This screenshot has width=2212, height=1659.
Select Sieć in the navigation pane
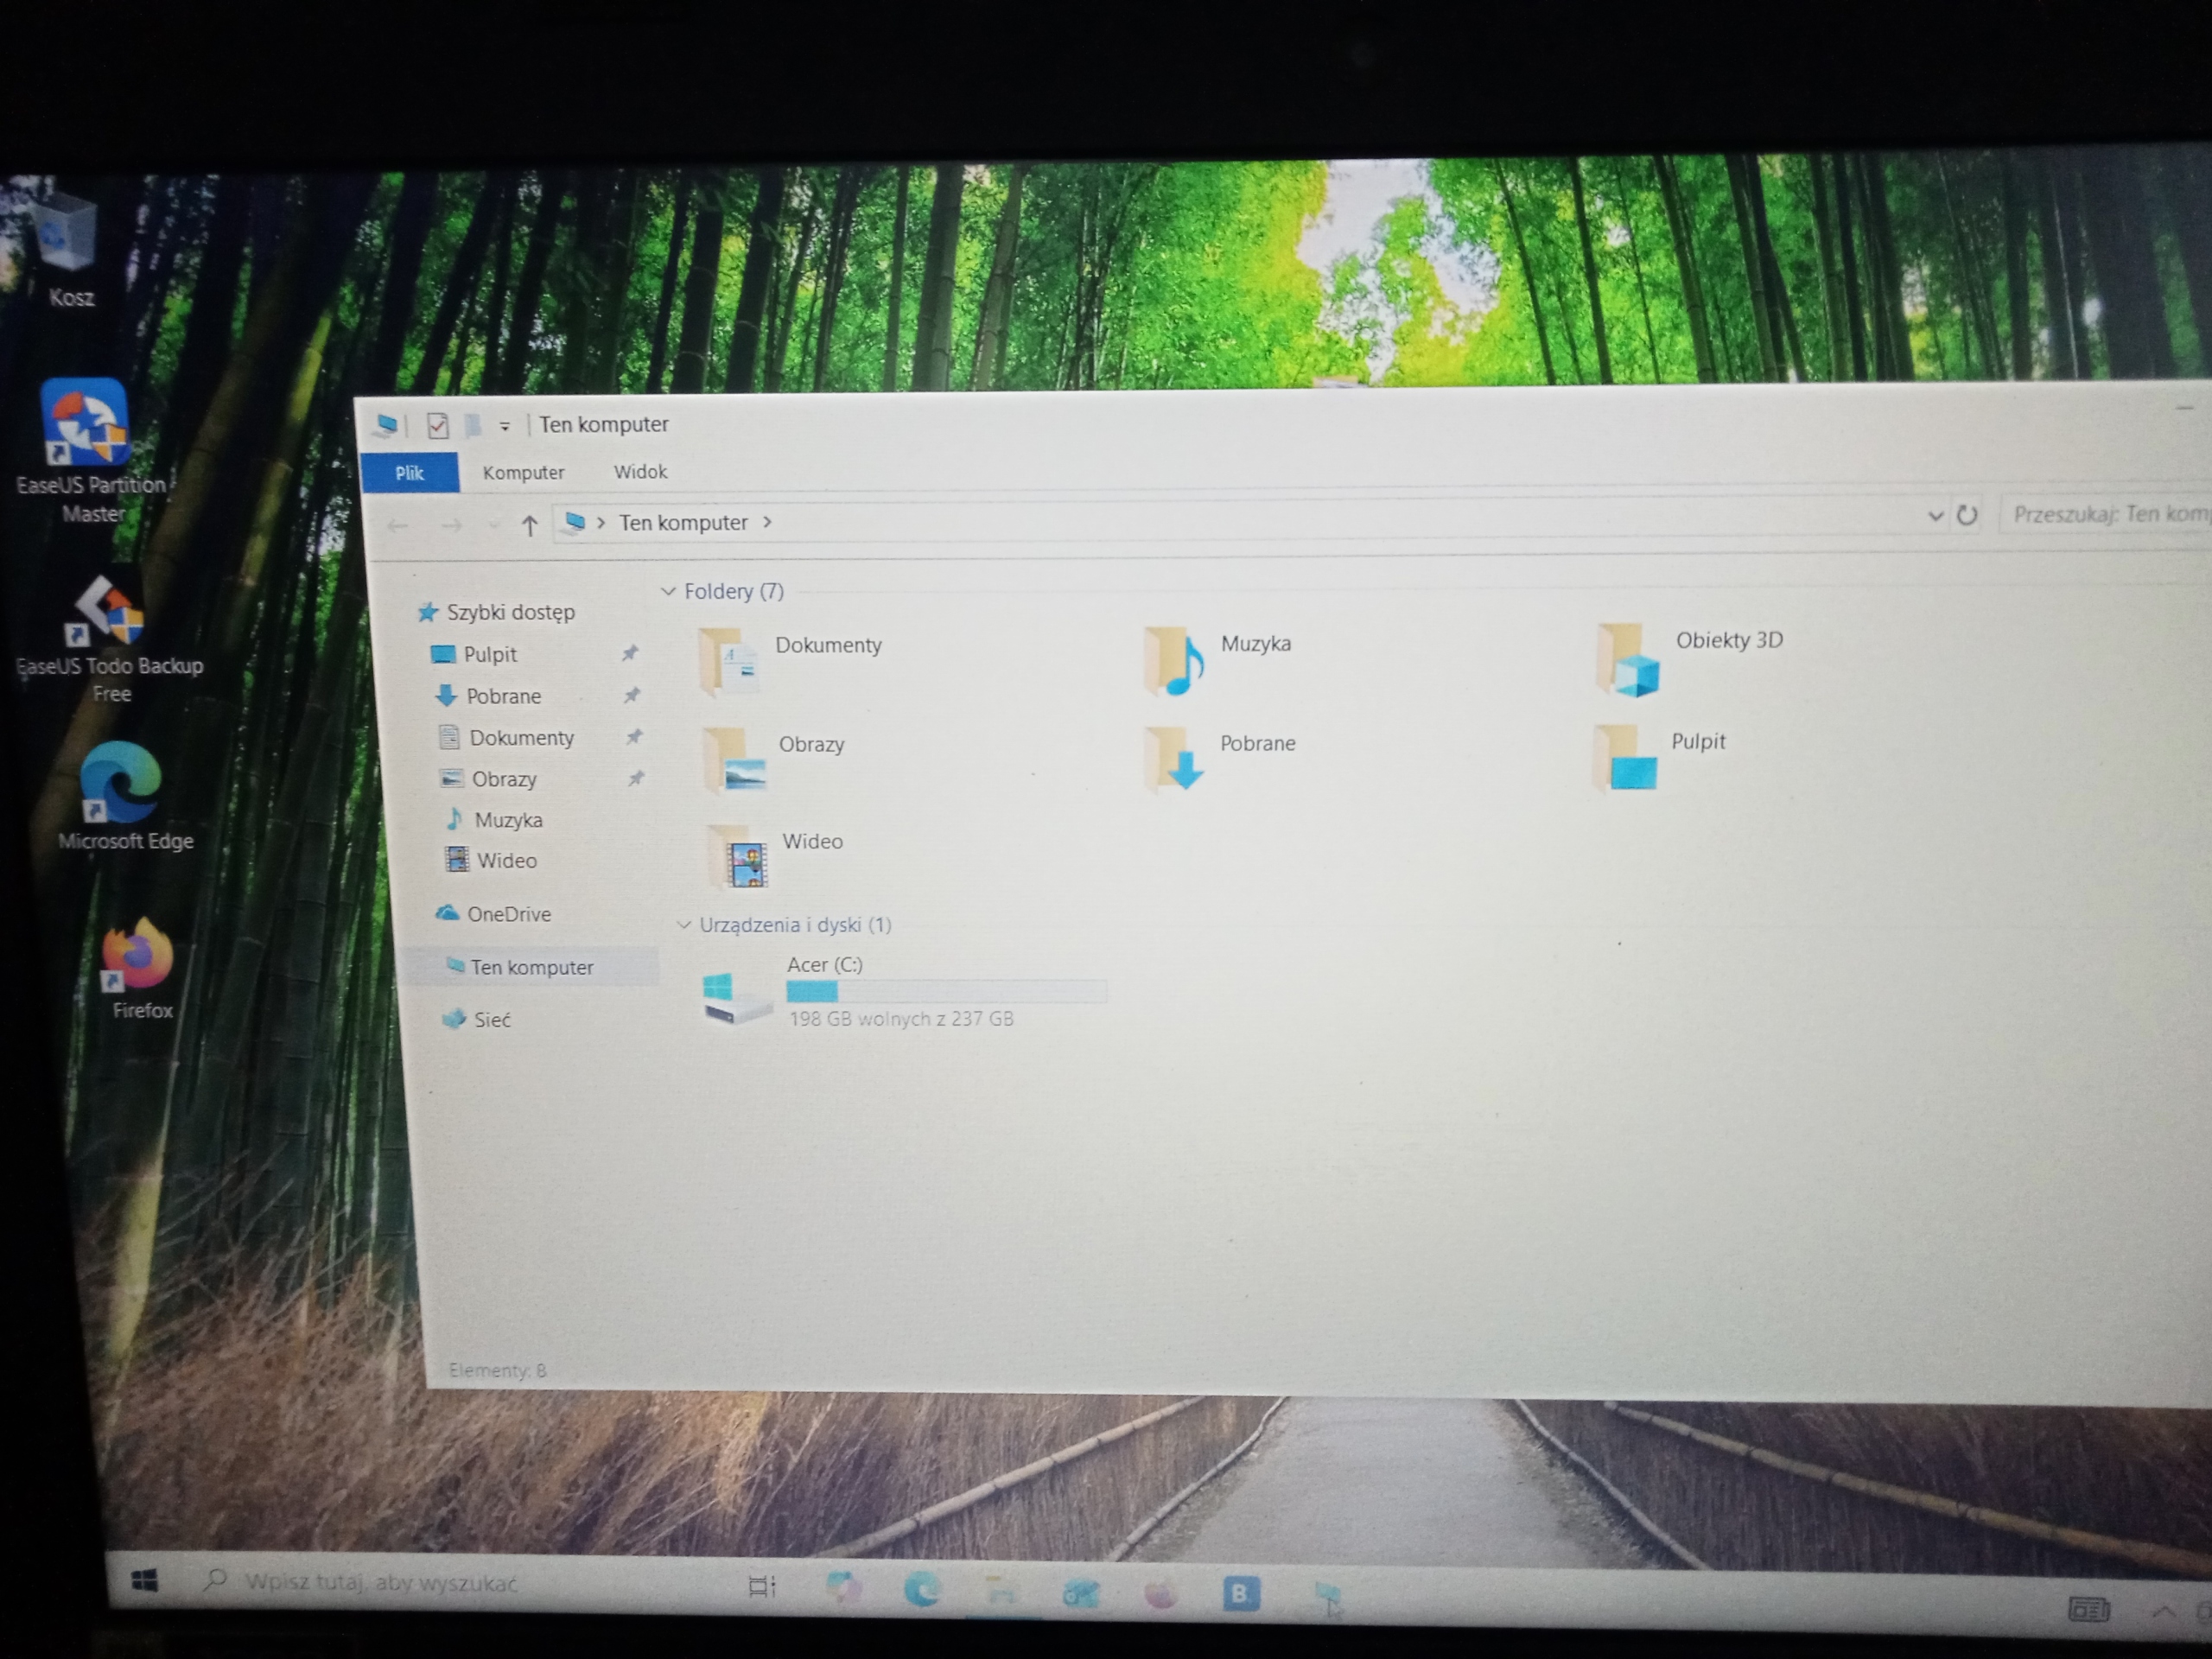491,1020
